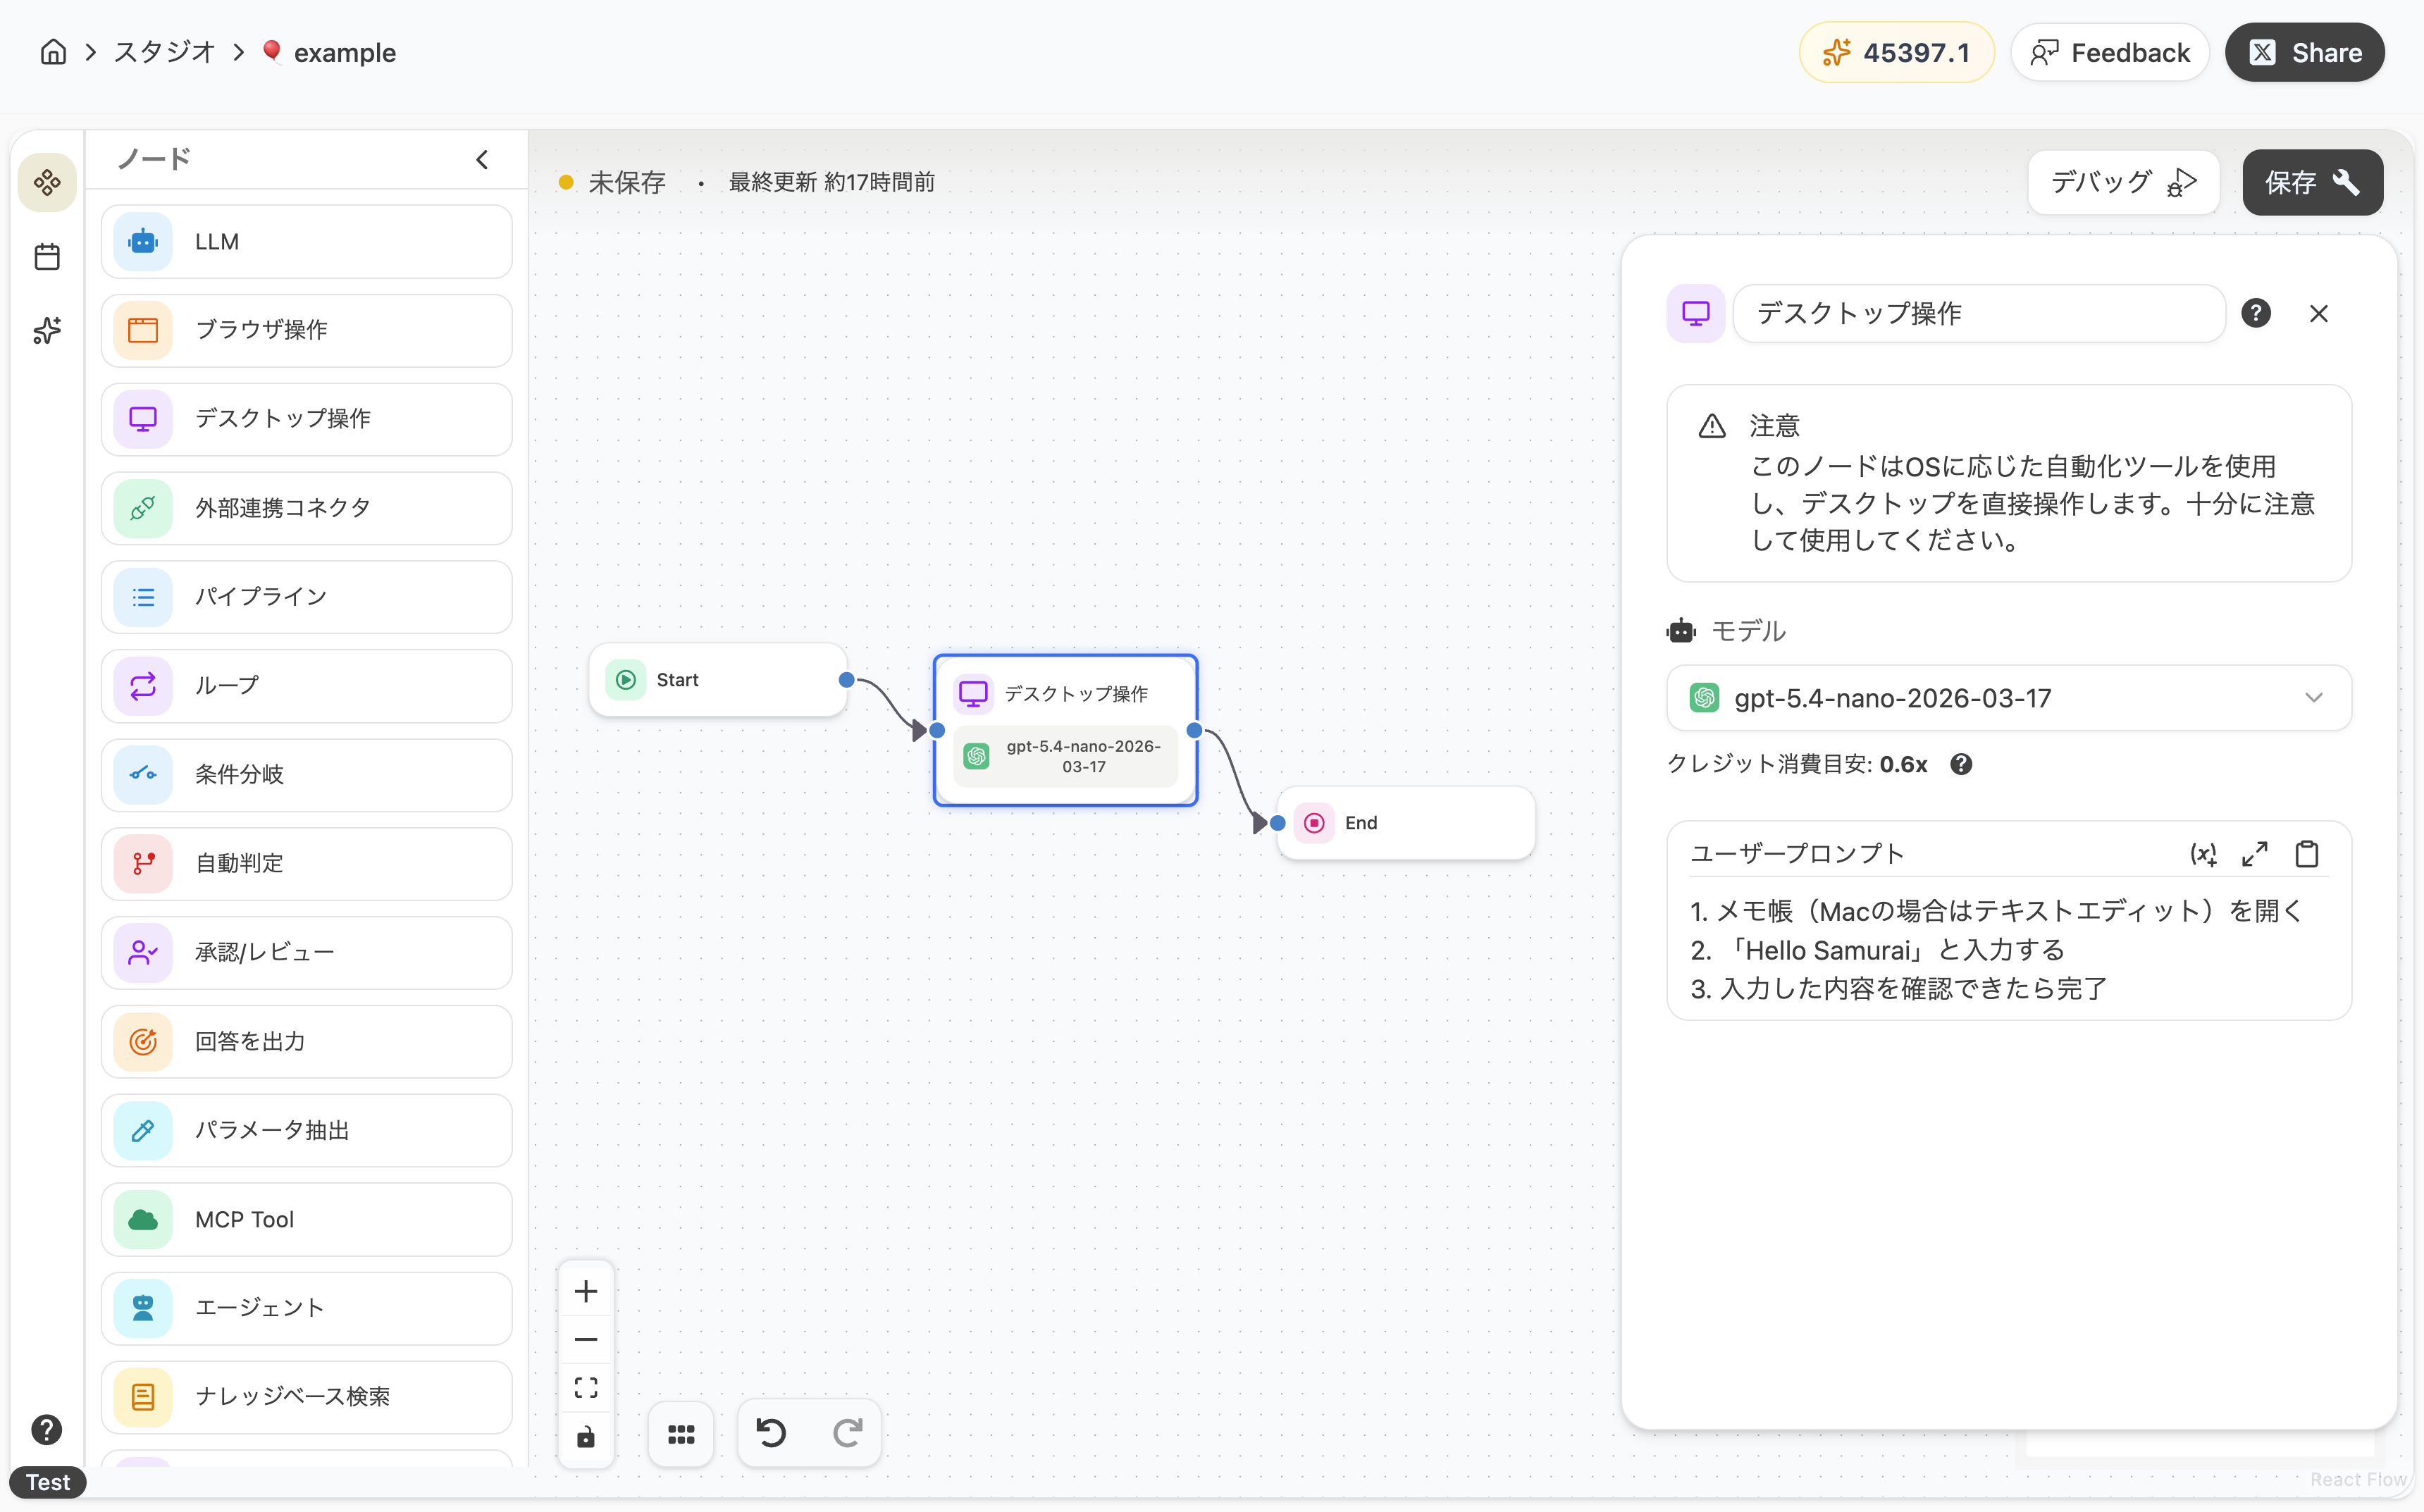The width and height of the screenshot is (2424, 1512).
Task: Add a デスクトップ操作 node from the list
Action: [307, 419]
